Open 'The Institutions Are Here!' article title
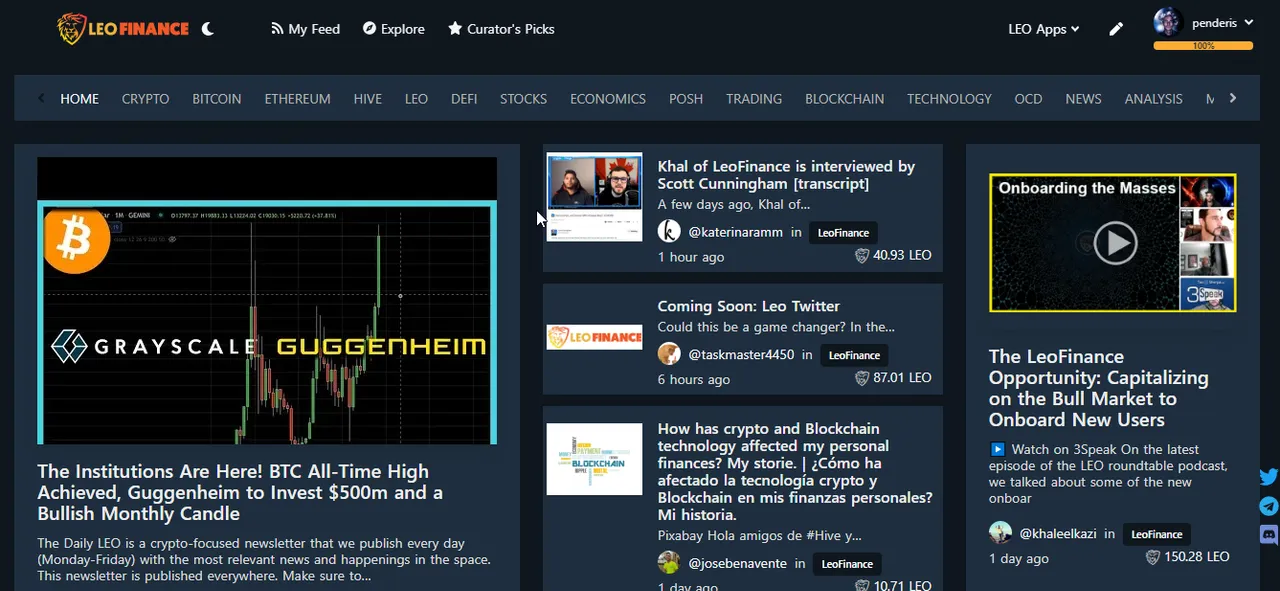The image size is (1280, 591). pyautogui.click(x=240, y=492)
